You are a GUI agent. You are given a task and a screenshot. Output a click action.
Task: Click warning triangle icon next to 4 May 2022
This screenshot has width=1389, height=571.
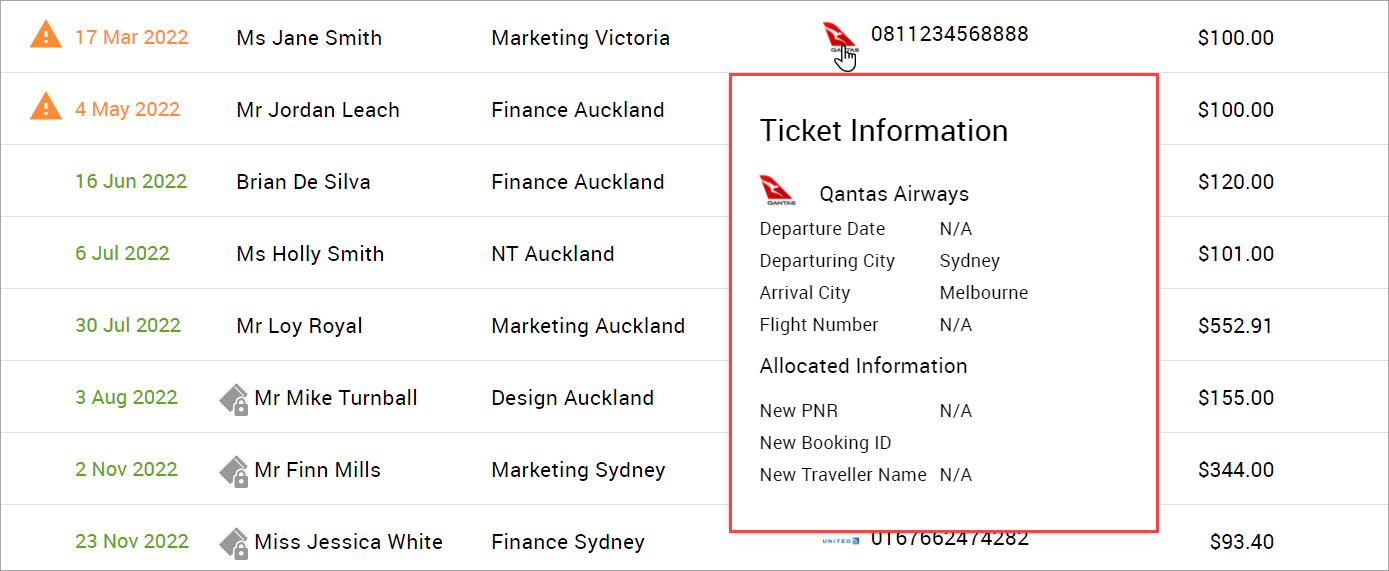pyautogui.click(x=46, y=108)
